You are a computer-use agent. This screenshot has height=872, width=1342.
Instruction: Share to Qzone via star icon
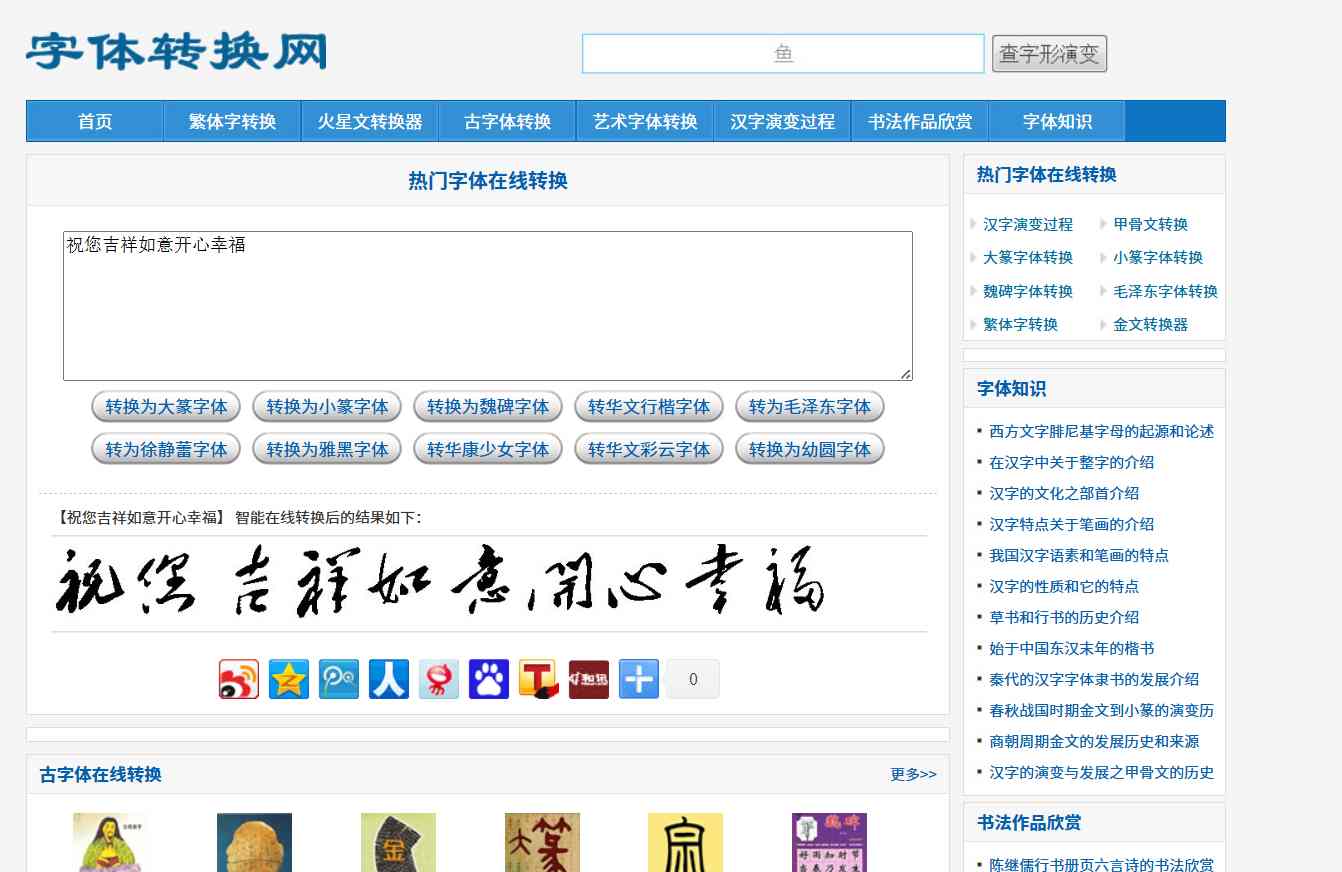pyautogui.click(x=288, y=678)
